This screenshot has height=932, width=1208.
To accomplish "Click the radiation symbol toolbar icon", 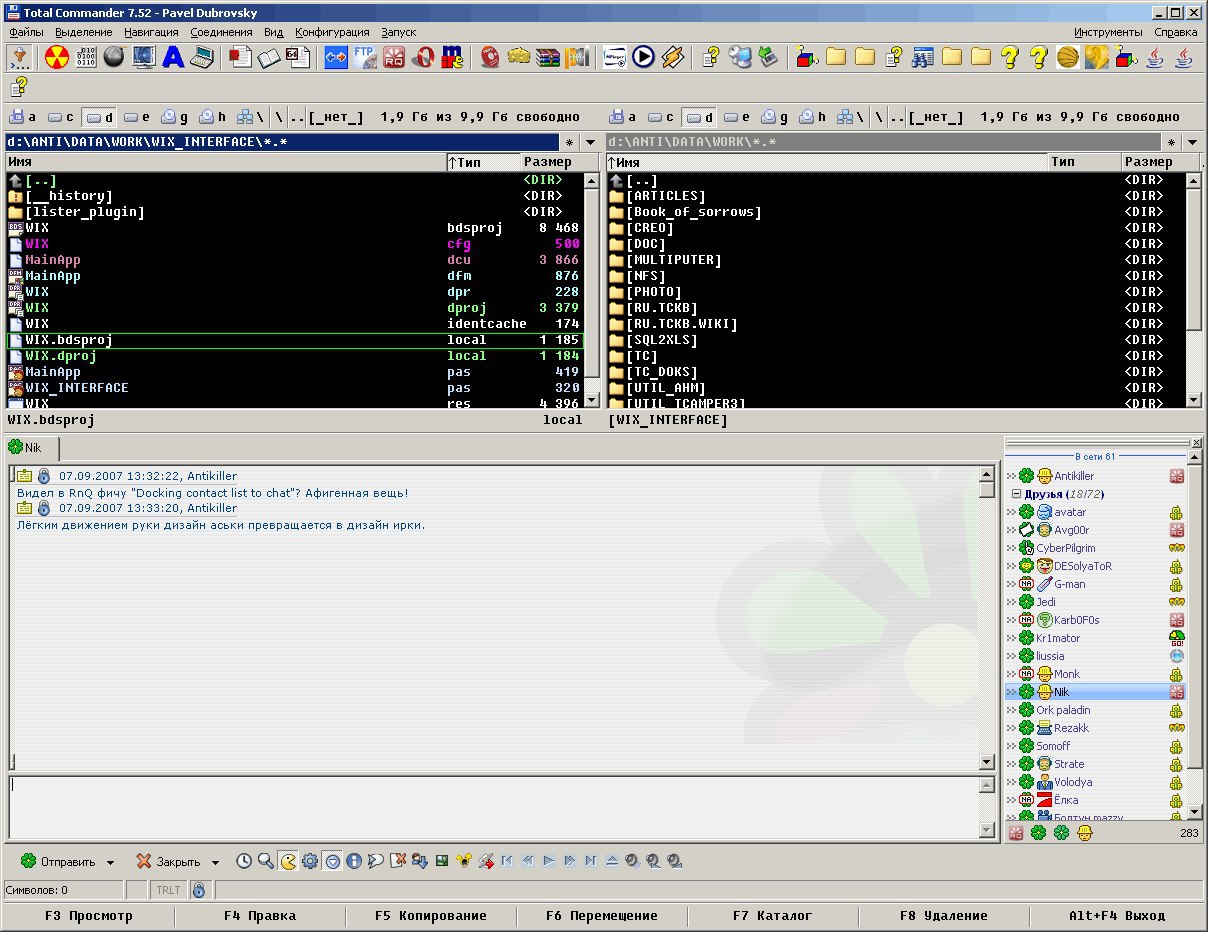I will (x=56, y=57).
